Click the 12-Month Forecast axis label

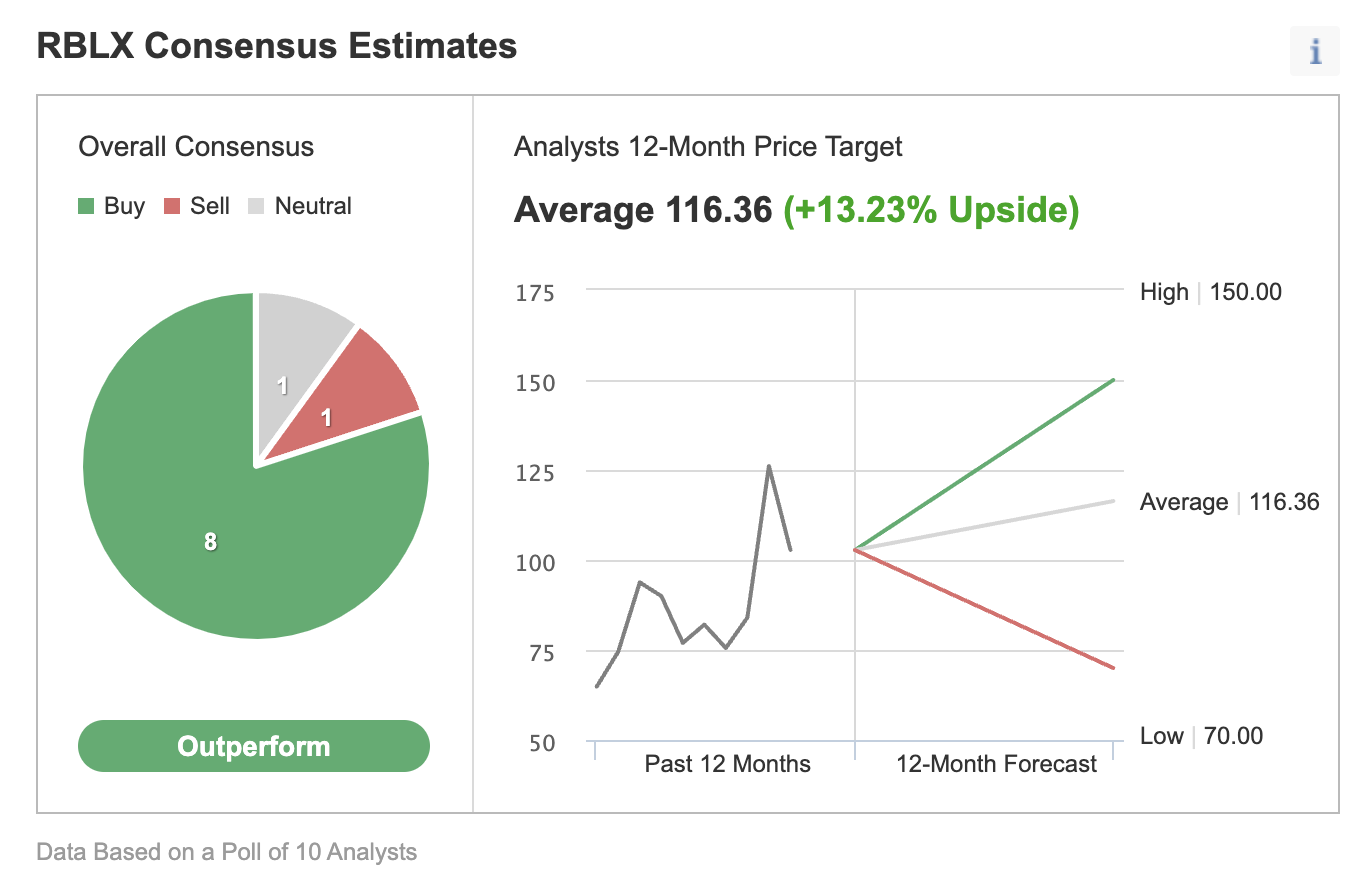(x=996, y=764)
